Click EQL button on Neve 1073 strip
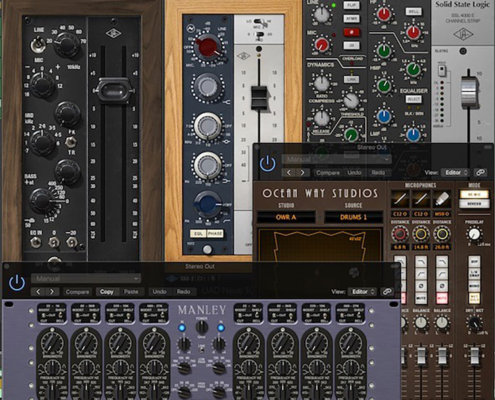The height and width of the screenshot is (400, 495). tap(198, 234)
